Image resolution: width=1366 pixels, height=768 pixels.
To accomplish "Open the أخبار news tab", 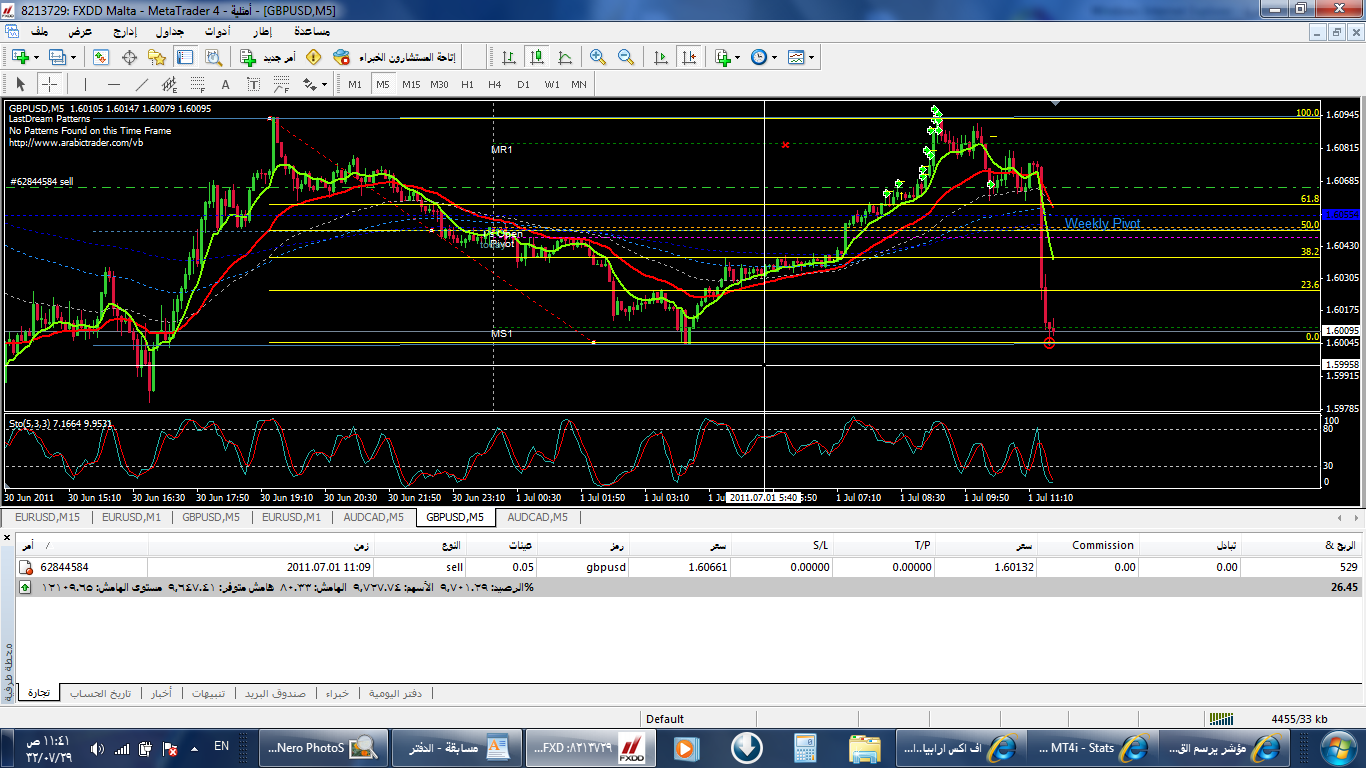I will pyautogui.click(x=161, y=693).
